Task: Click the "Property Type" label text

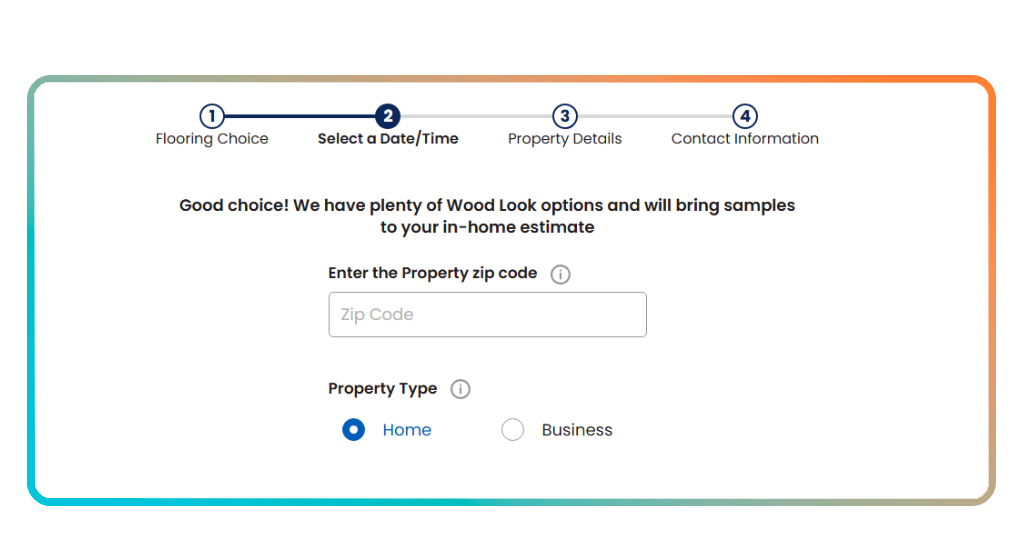Action: click(382, 389)
